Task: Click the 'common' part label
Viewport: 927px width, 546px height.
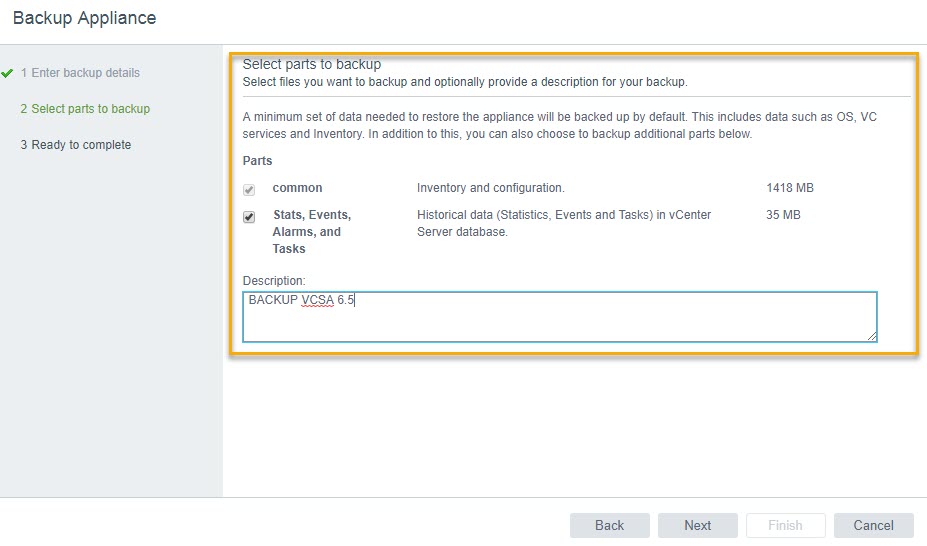Action: 297,188
